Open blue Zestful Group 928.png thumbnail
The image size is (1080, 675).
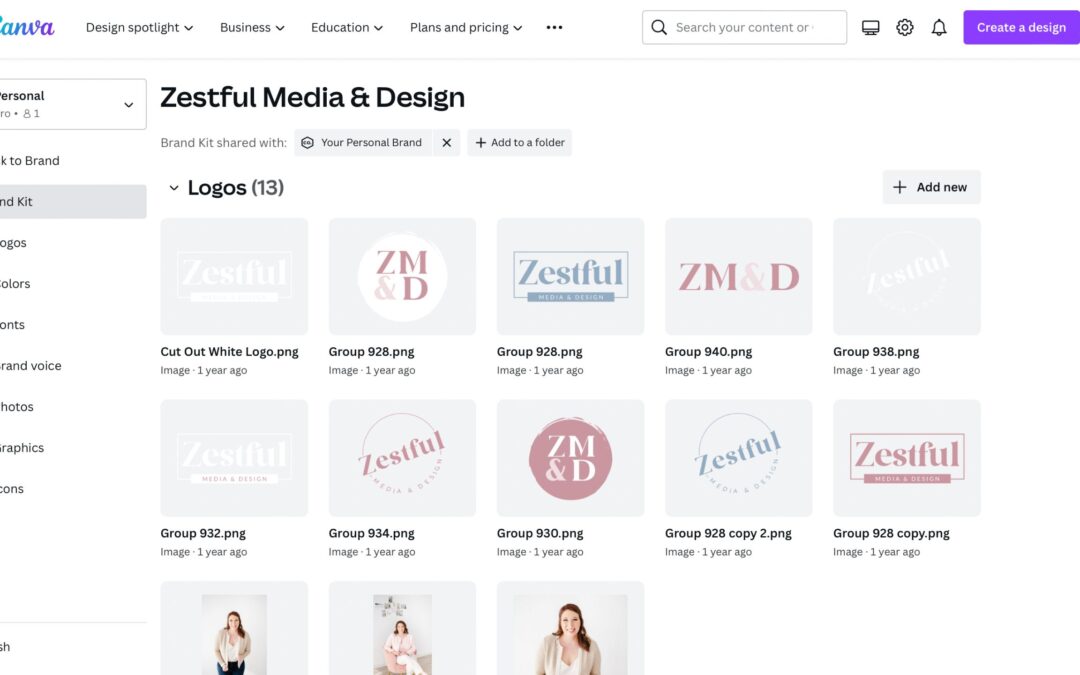point(570,276)
